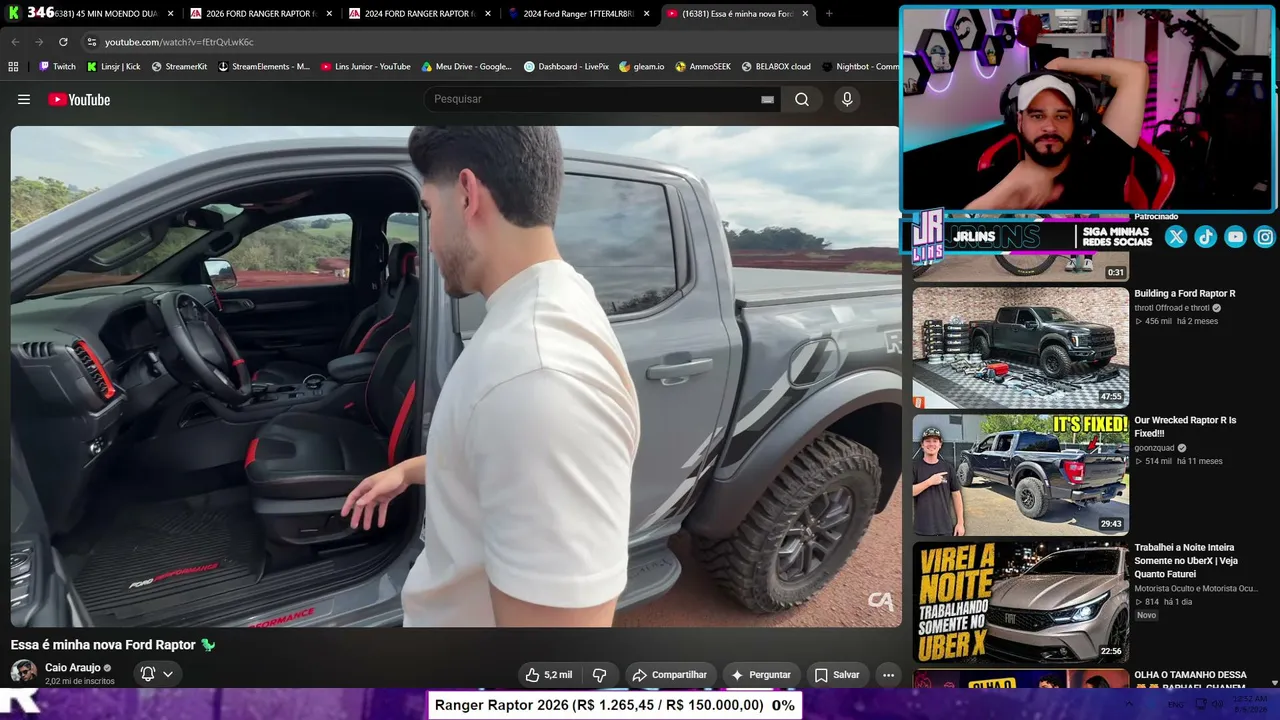The image size is (1280, 720).
Task: Select the youtube.com address bar
Action: point(490,42)
